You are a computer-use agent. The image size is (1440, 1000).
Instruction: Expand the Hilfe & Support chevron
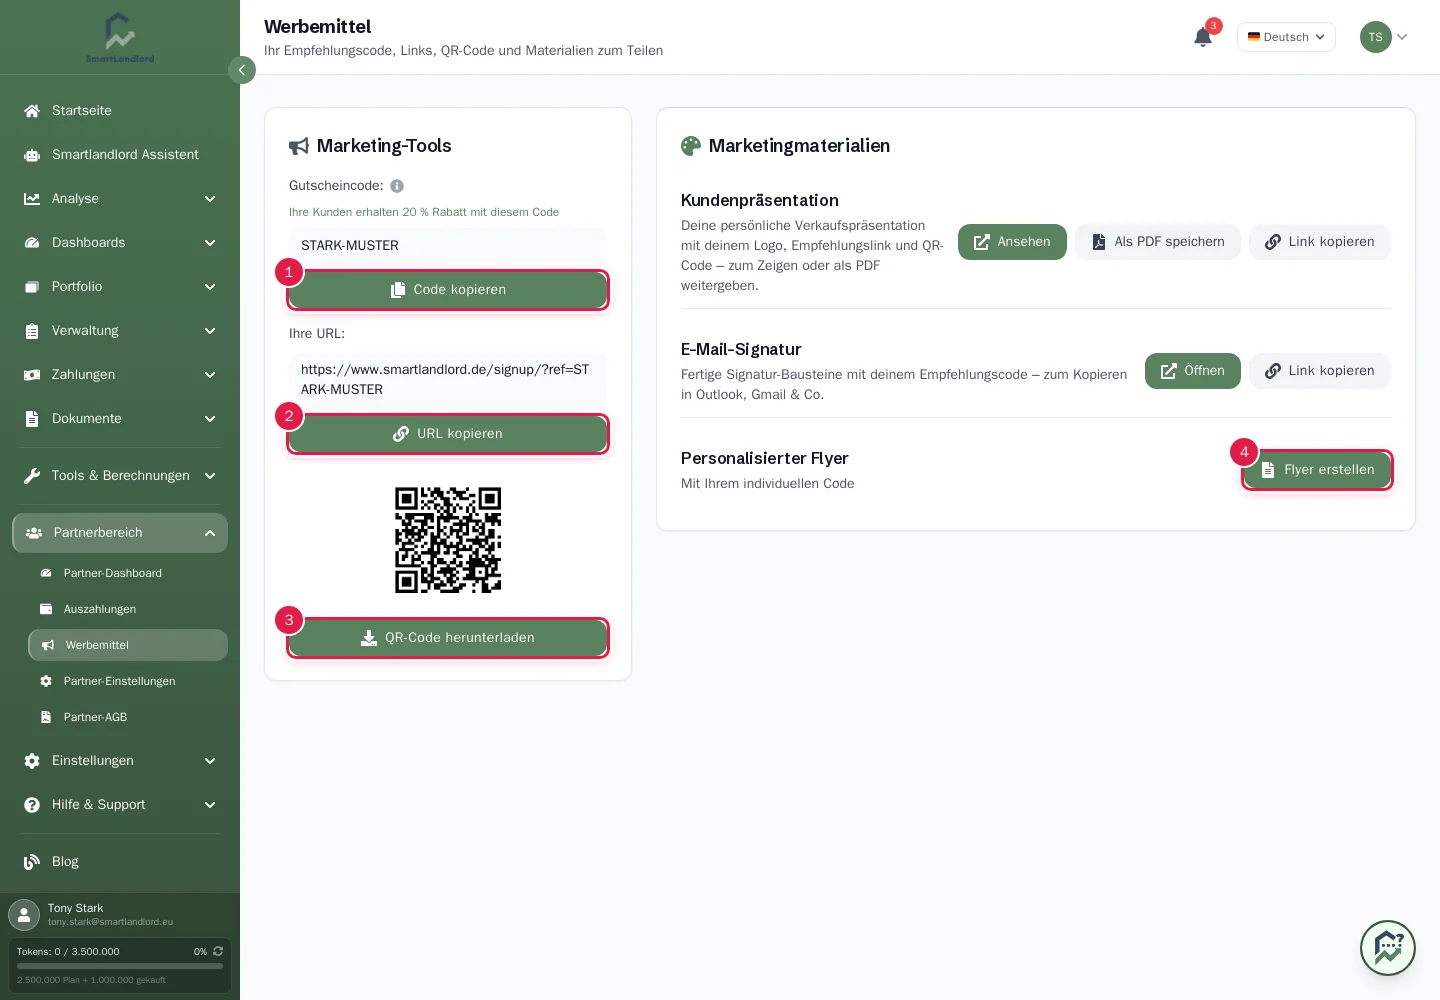[x=210, y=805]
